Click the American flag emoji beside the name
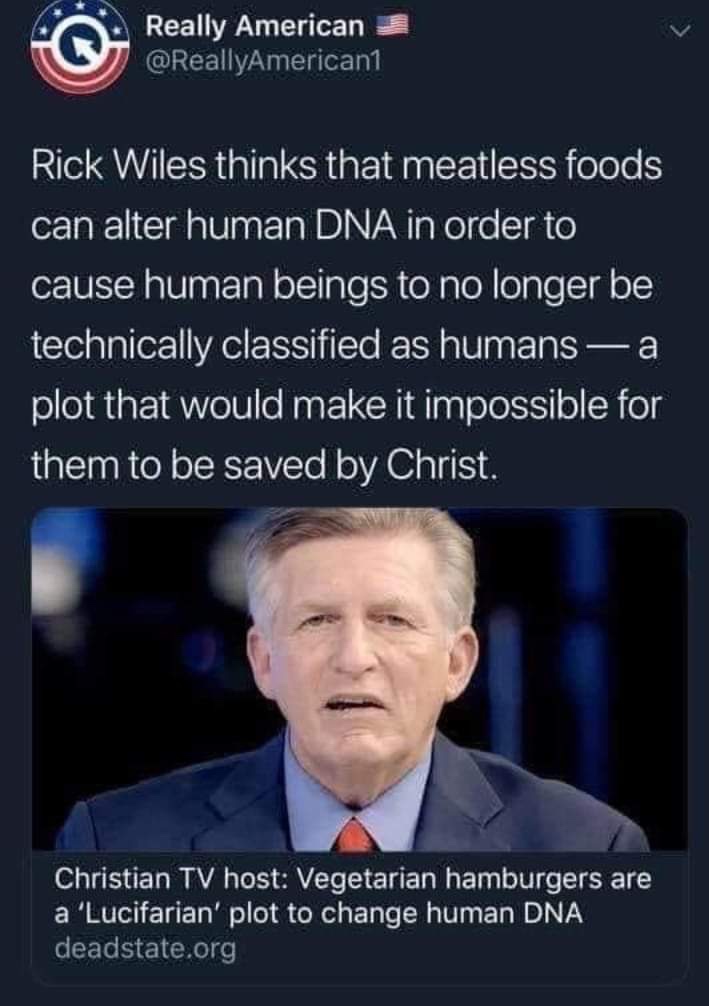The height and width of the screenshot is (1006, 709). [391, 25]
